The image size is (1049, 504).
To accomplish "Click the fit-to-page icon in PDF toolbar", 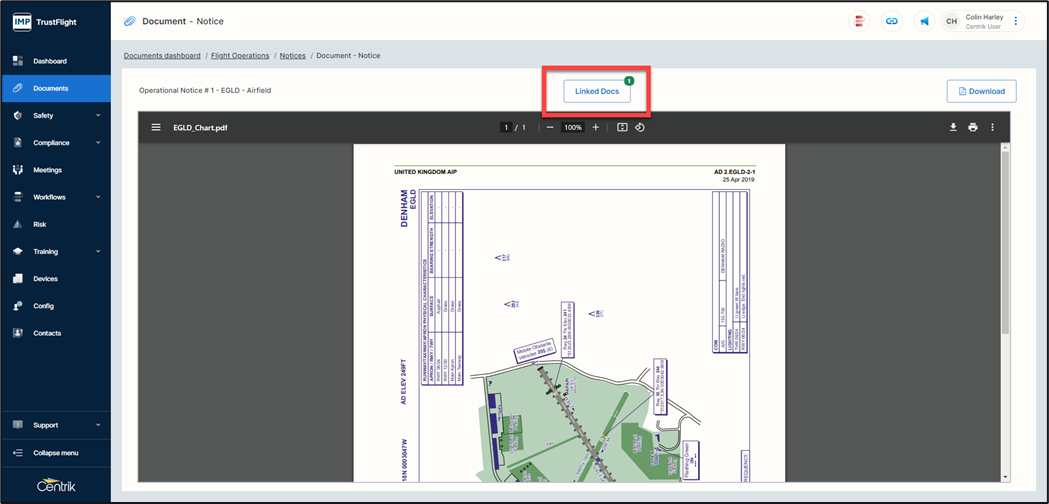I will click(622, 128).
